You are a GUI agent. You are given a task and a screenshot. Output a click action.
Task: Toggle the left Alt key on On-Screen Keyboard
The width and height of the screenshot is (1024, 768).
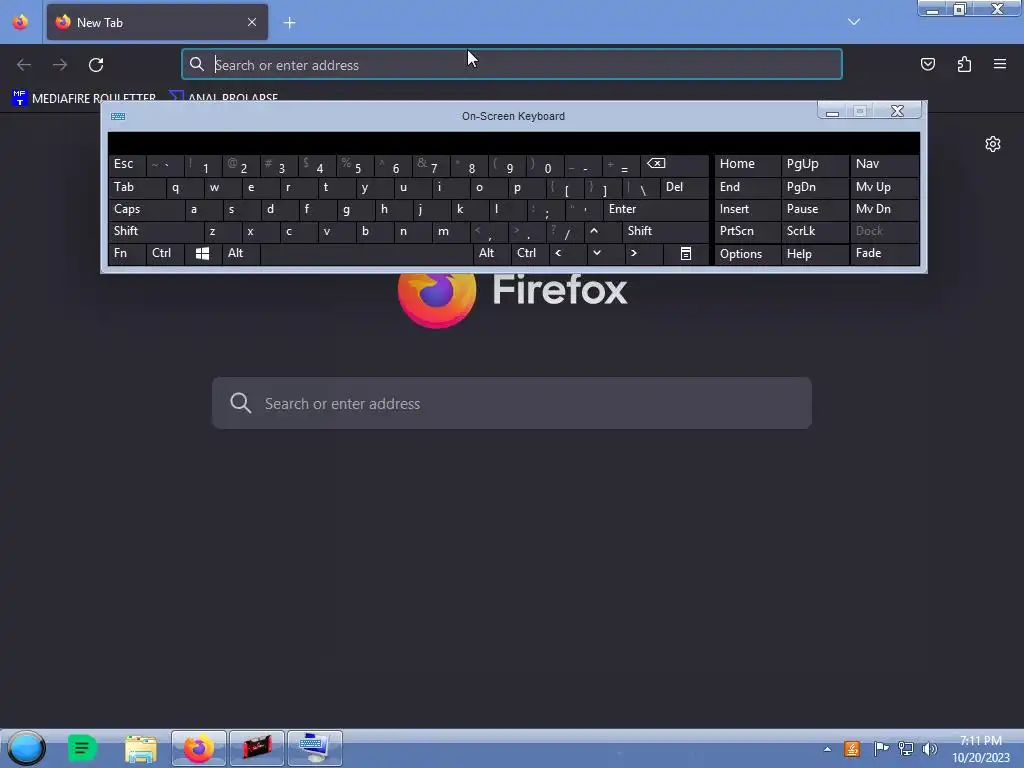pyautogui.click(x=241, y=253)
